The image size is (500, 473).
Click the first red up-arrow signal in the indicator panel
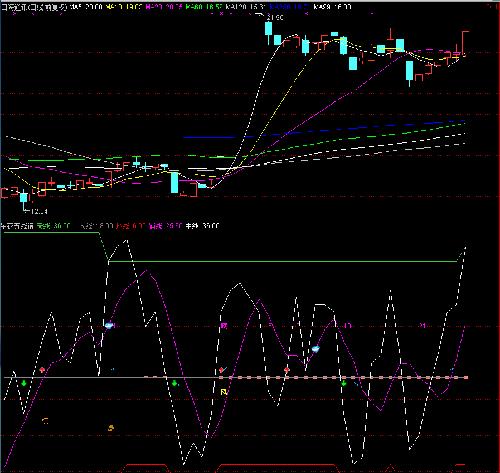point(42,370)
